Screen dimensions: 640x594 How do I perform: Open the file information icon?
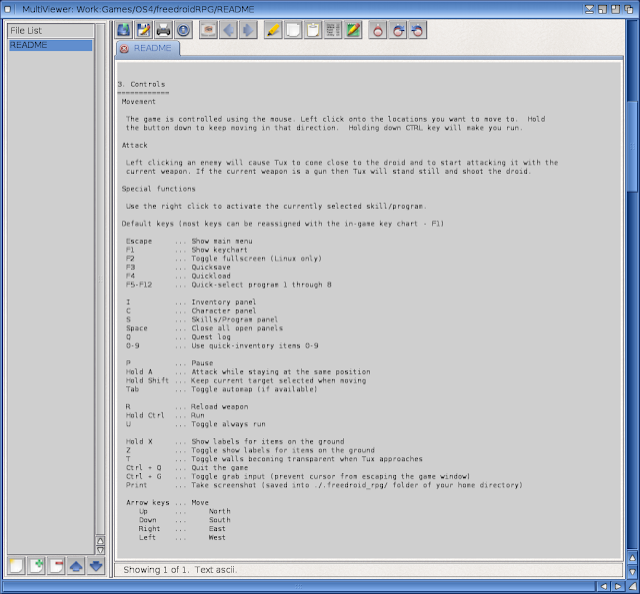pyautogui.click(x=183, y=30)
